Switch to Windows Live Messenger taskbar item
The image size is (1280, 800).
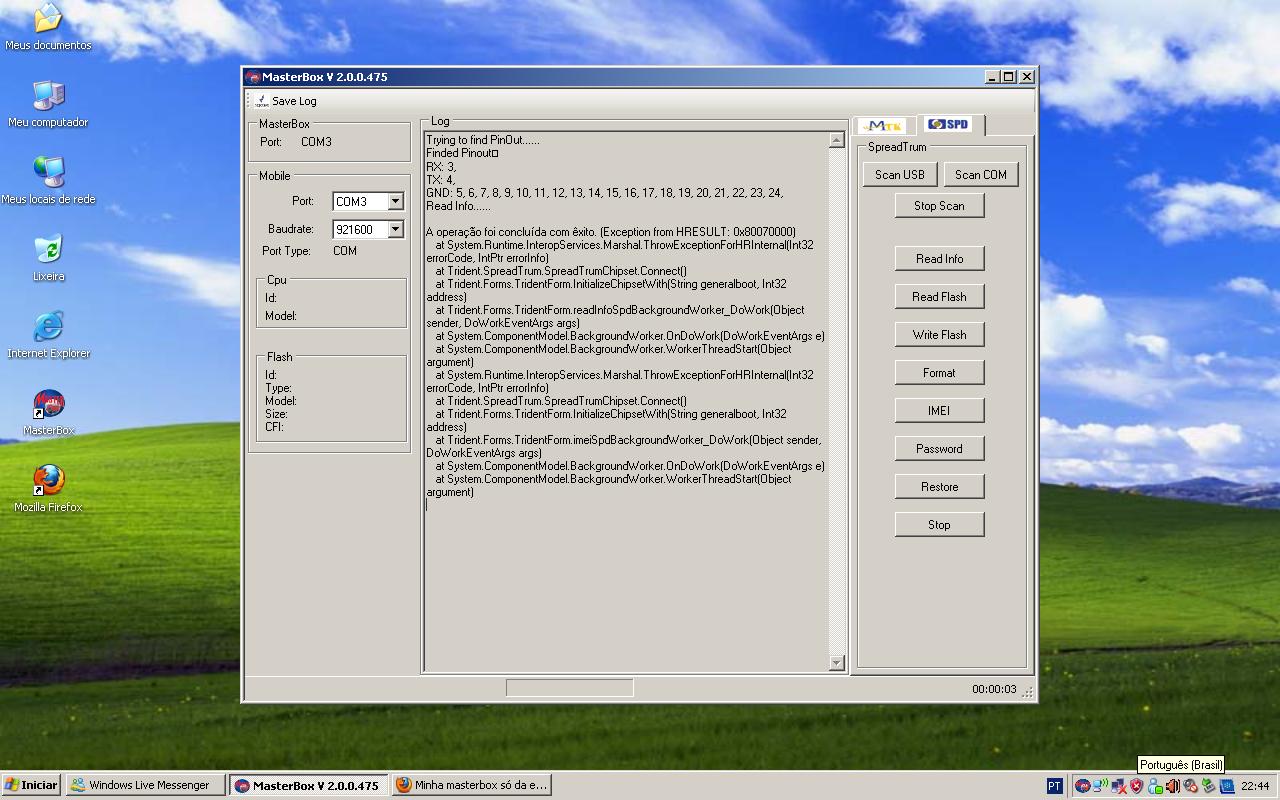146,785
